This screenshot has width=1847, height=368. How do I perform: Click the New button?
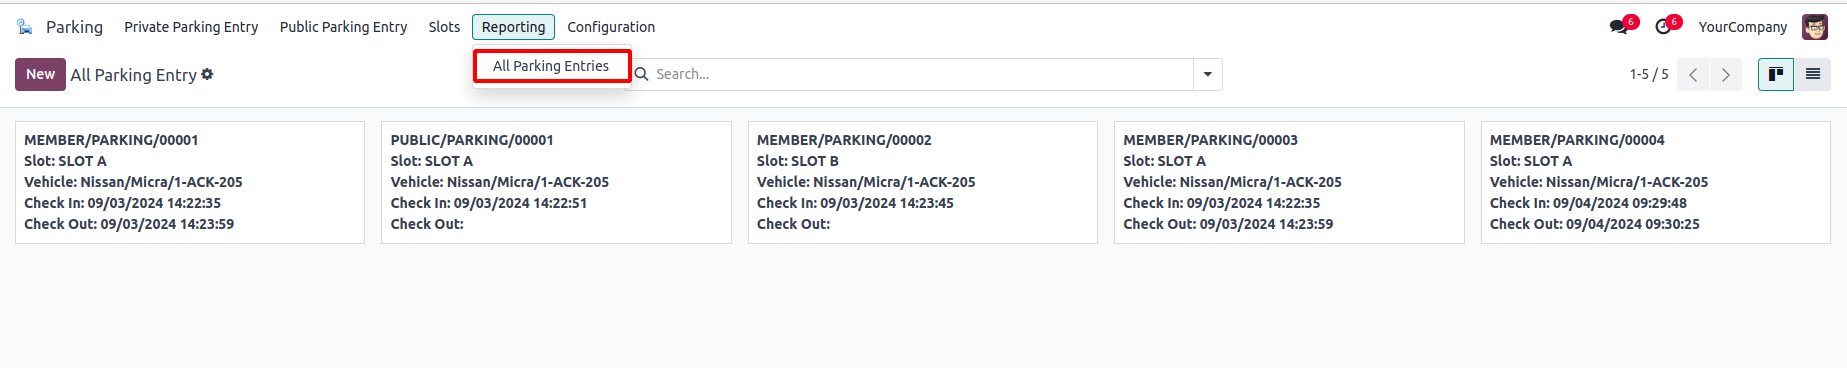(40, 74)
